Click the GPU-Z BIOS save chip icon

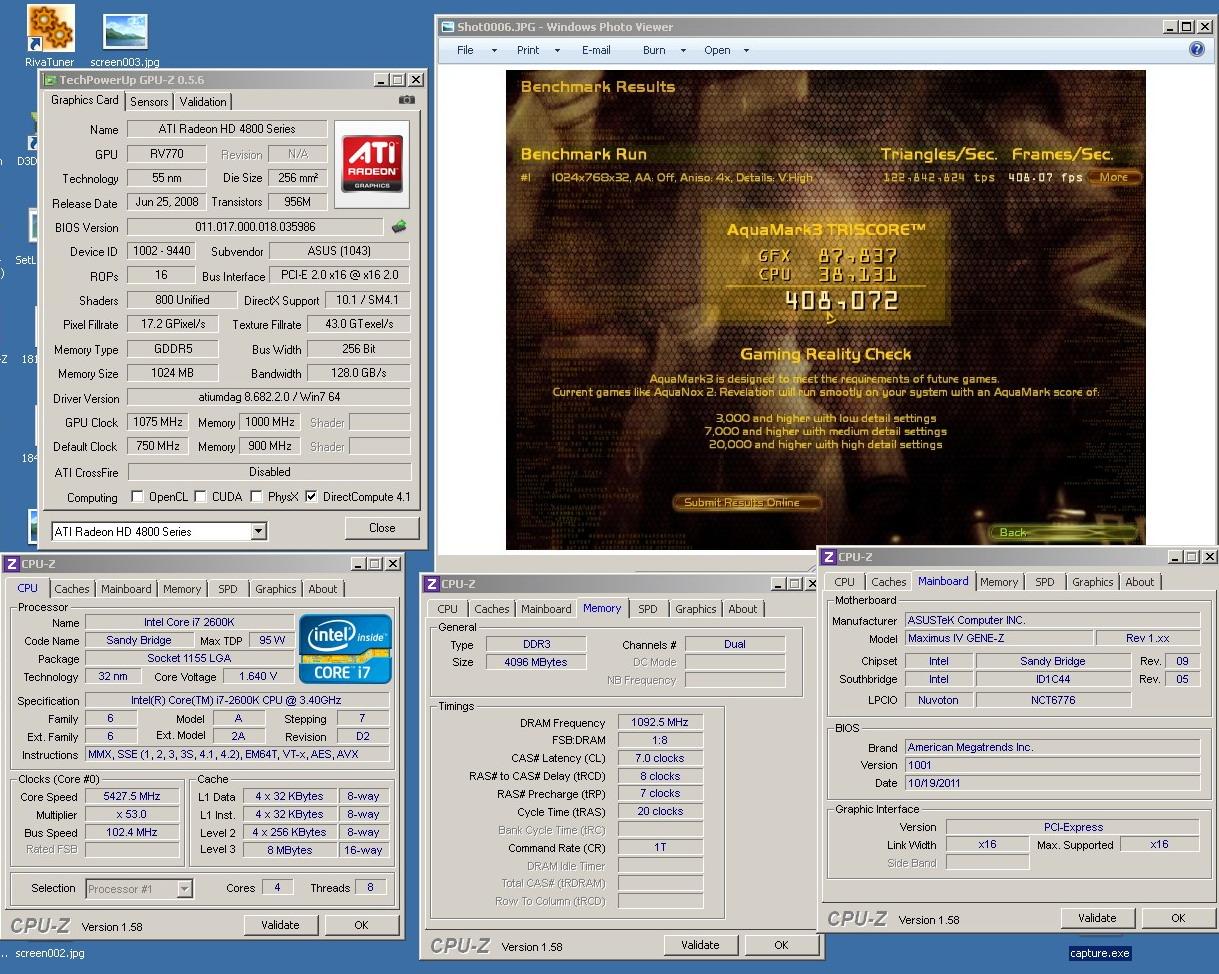399,227
